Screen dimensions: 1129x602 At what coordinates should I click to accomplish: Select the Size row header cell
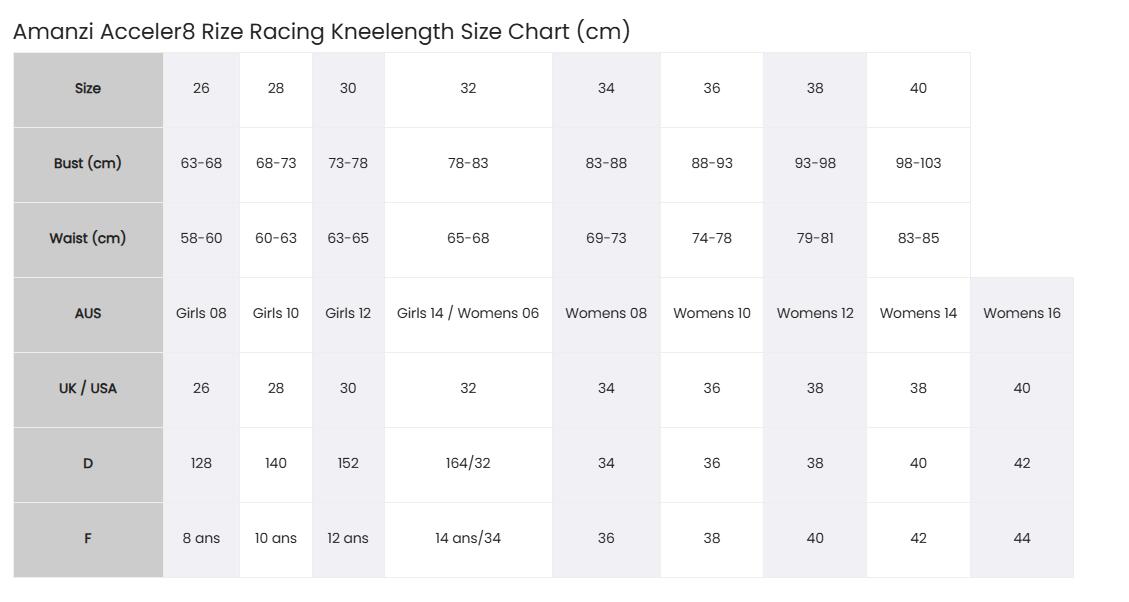88,89
